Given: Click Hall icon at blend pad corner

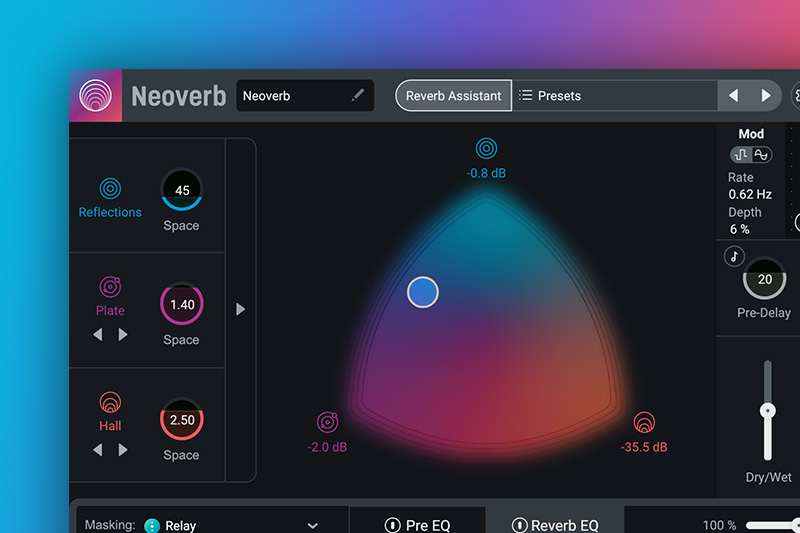Looking at the screenshot, I should click(x=644, y=422).
